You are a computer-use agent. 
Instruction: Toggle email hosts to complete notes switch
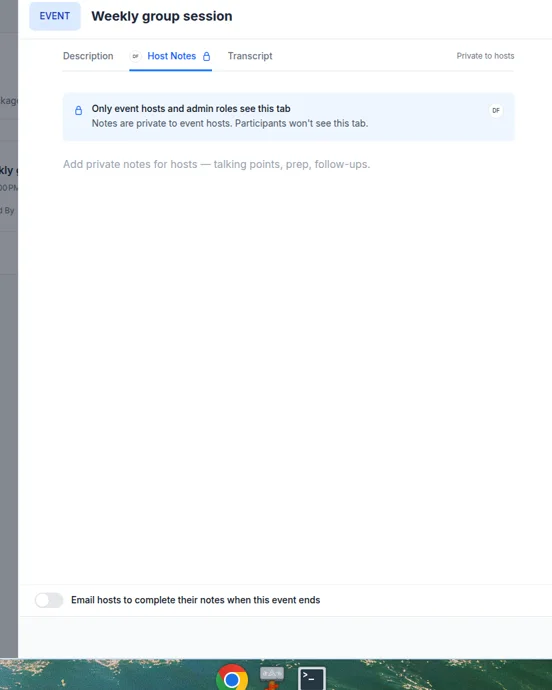pos(49,600)
